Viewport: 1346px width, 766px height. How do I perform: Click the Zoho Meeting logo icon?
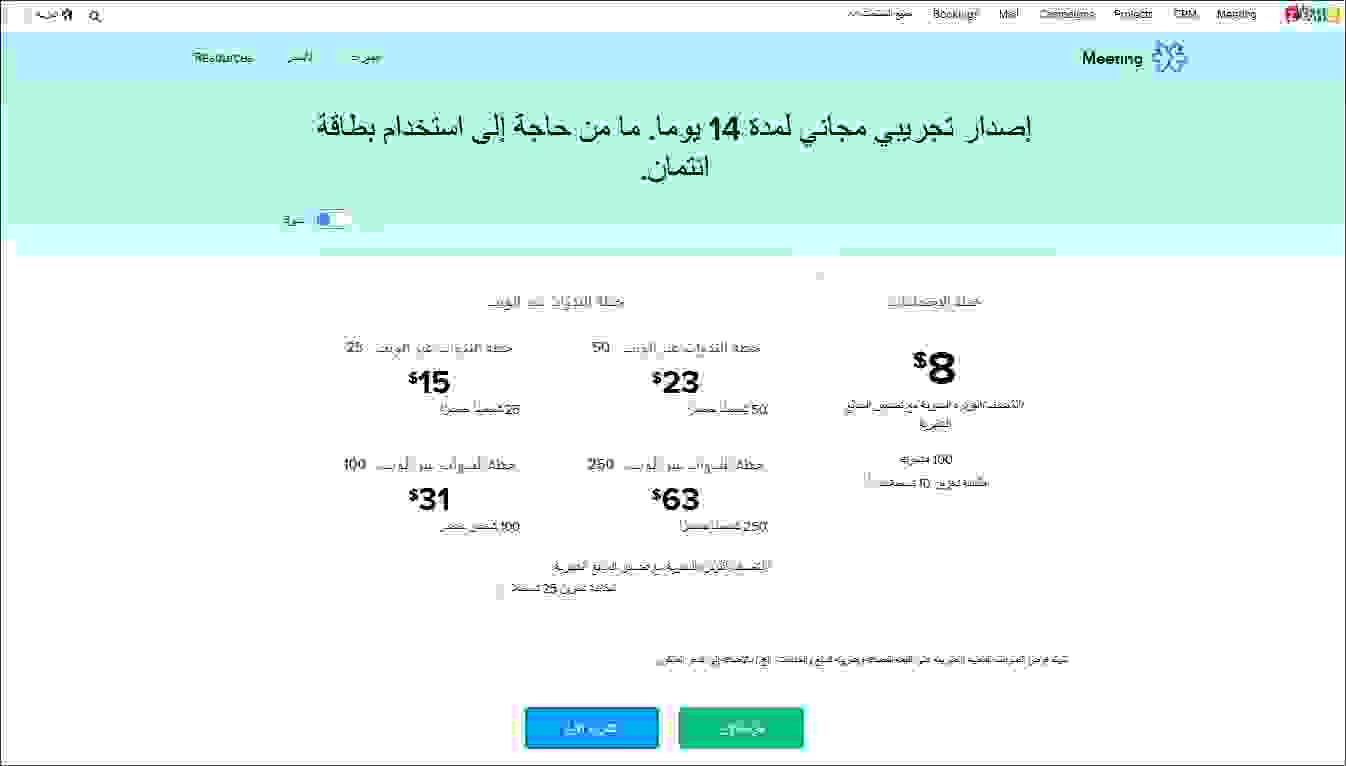1170,57
